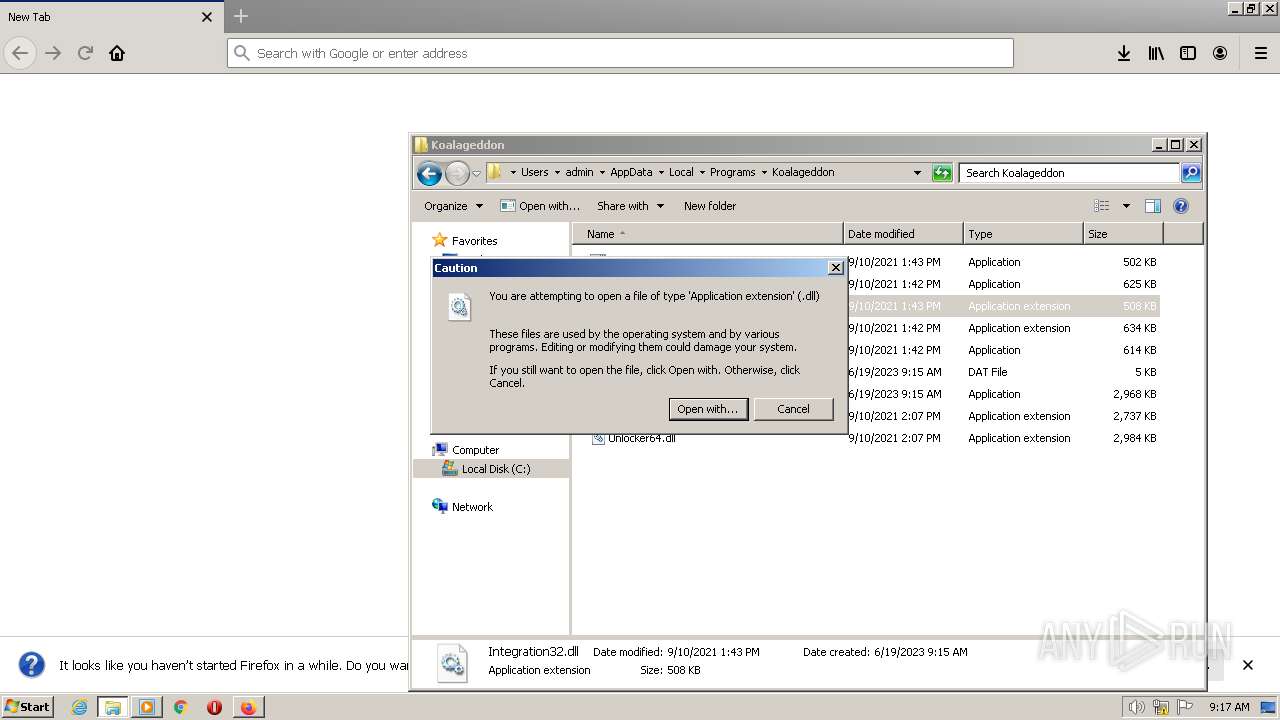The width and height of the screenshot is (1280, 720).
Task: Select Favorites in navigation pane
Action: pos(474,241)
